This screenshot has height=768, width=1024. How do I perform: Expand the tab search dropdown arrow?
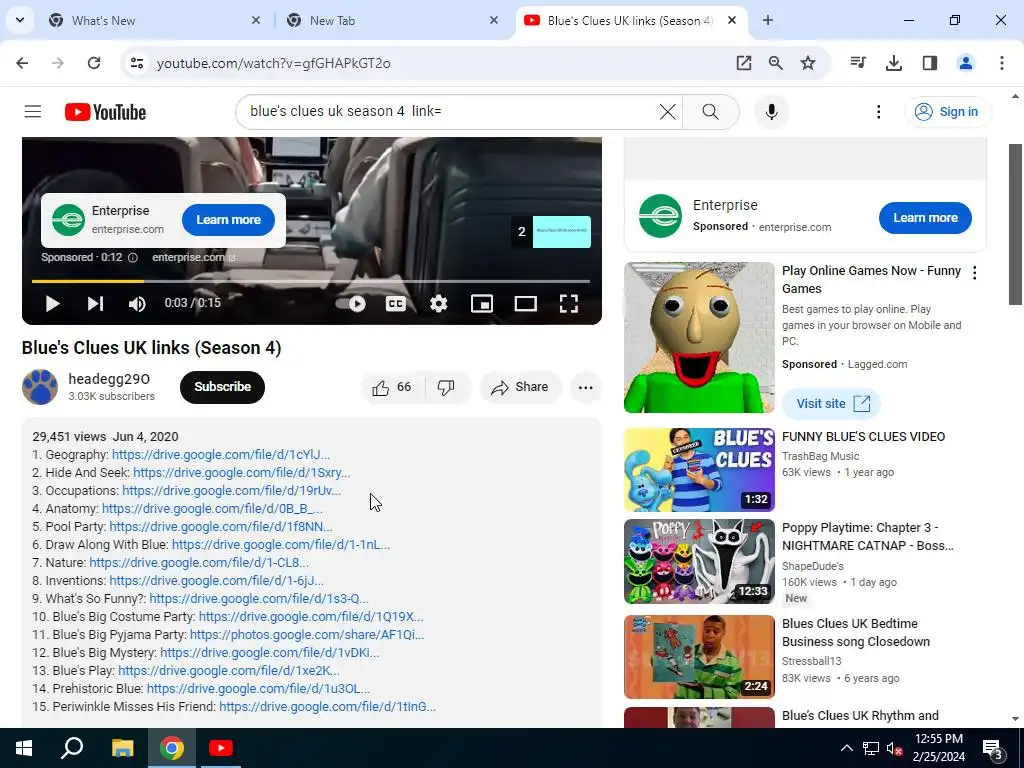pos(20,20)
